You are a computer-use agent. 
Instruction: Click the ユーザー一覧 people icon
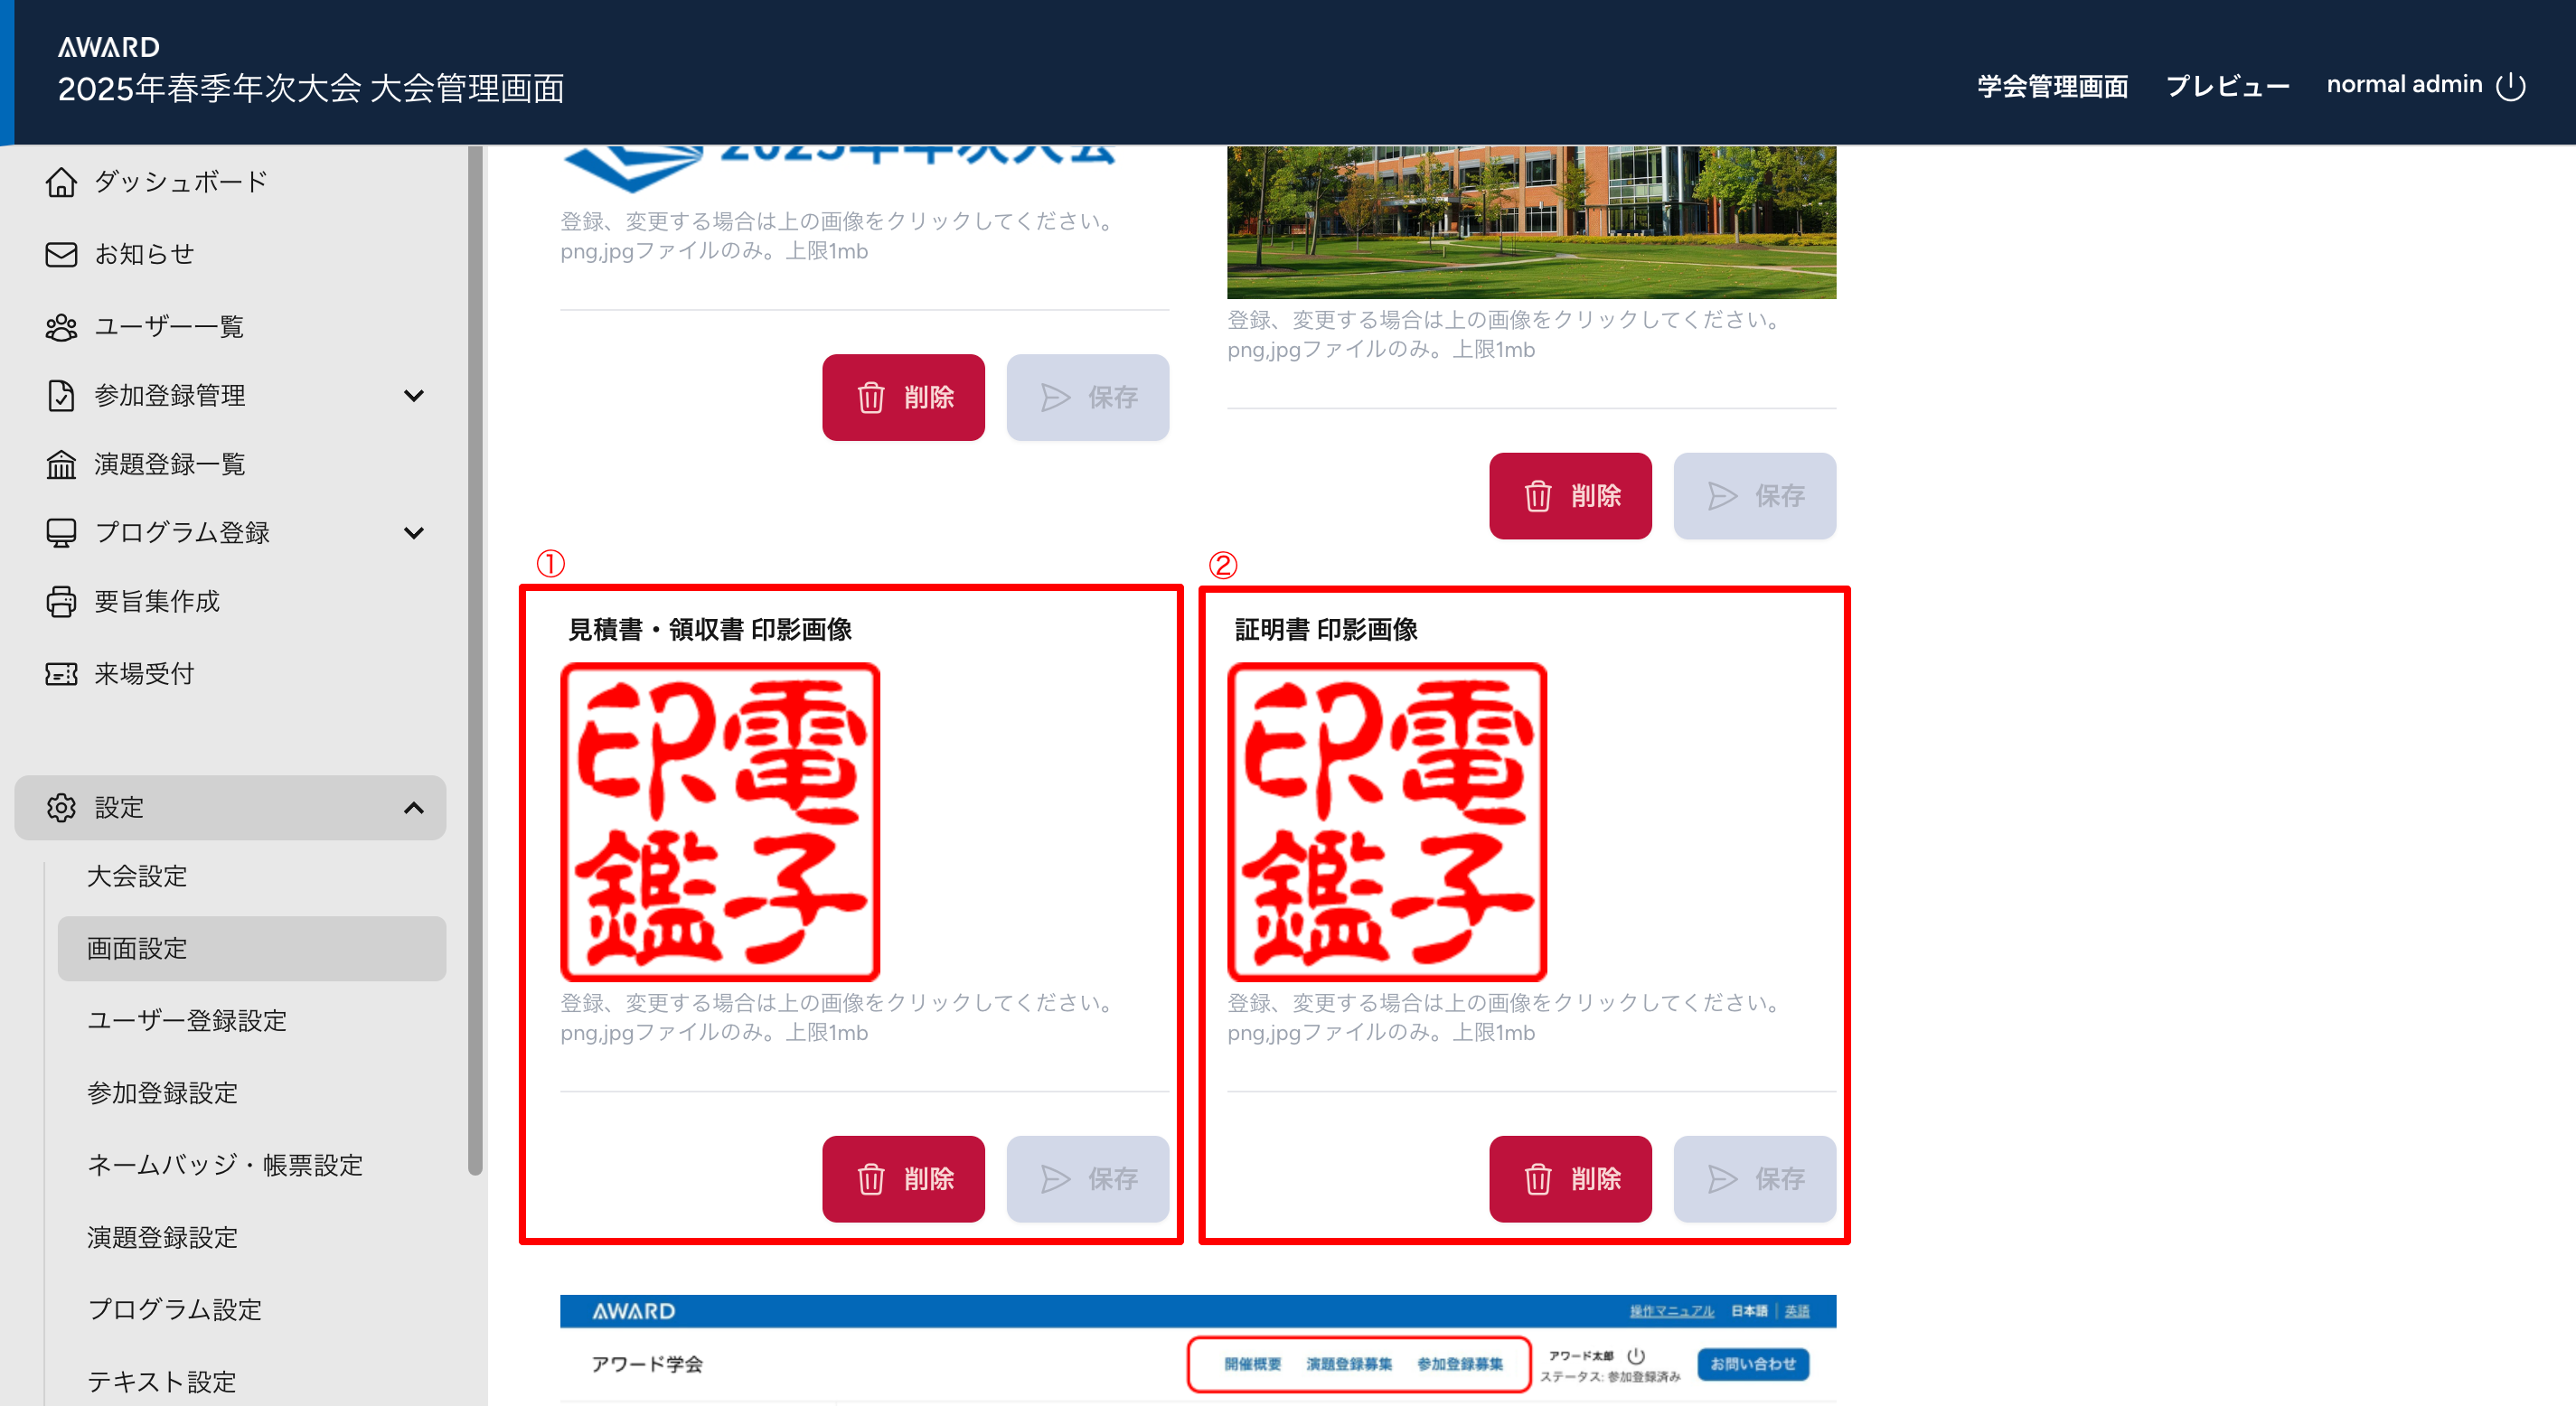point(61,327)
